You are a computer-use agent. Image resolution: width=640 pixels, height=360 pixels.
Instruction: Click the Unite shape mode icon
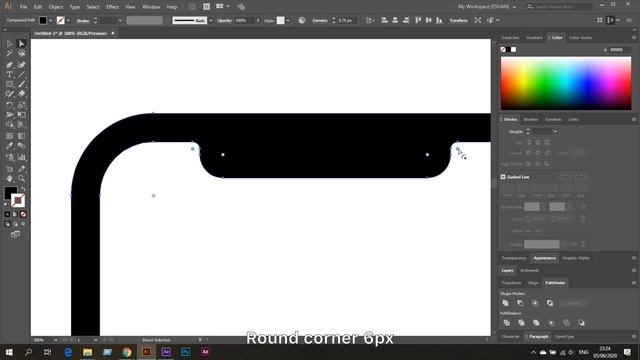[x=506, y=303]
